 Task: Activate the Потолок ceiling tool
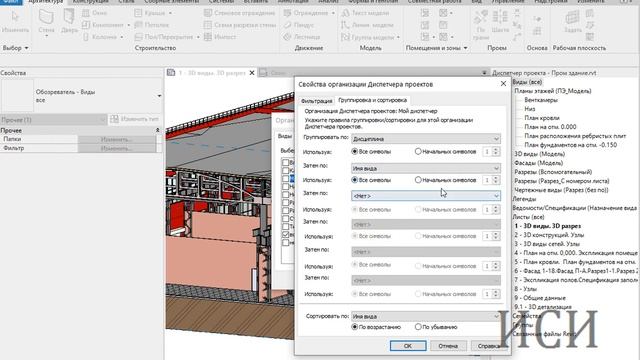click(152, 25)
